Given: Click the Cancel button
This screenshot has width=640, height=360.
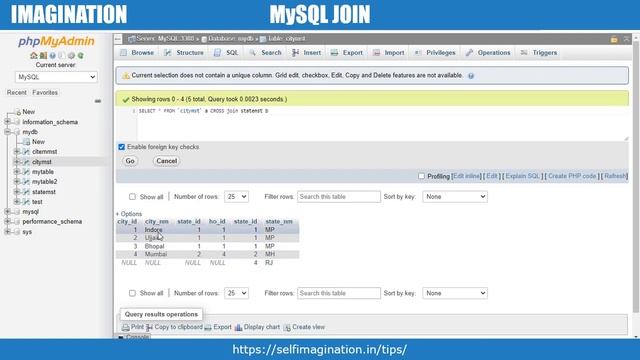Looking at the screenshot, I should pyautogui.click(x=167, y=161).
